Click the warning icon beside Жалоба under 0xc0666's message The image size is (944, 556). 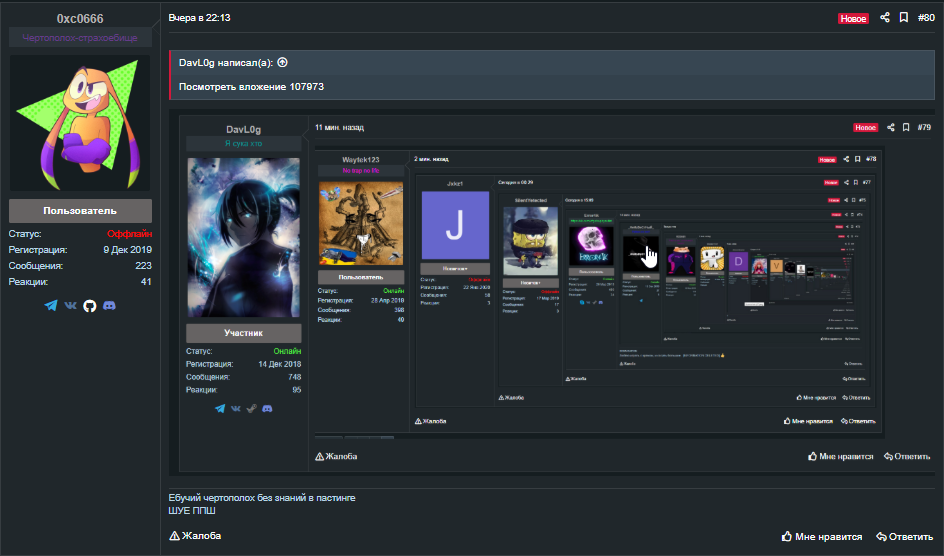174,536
